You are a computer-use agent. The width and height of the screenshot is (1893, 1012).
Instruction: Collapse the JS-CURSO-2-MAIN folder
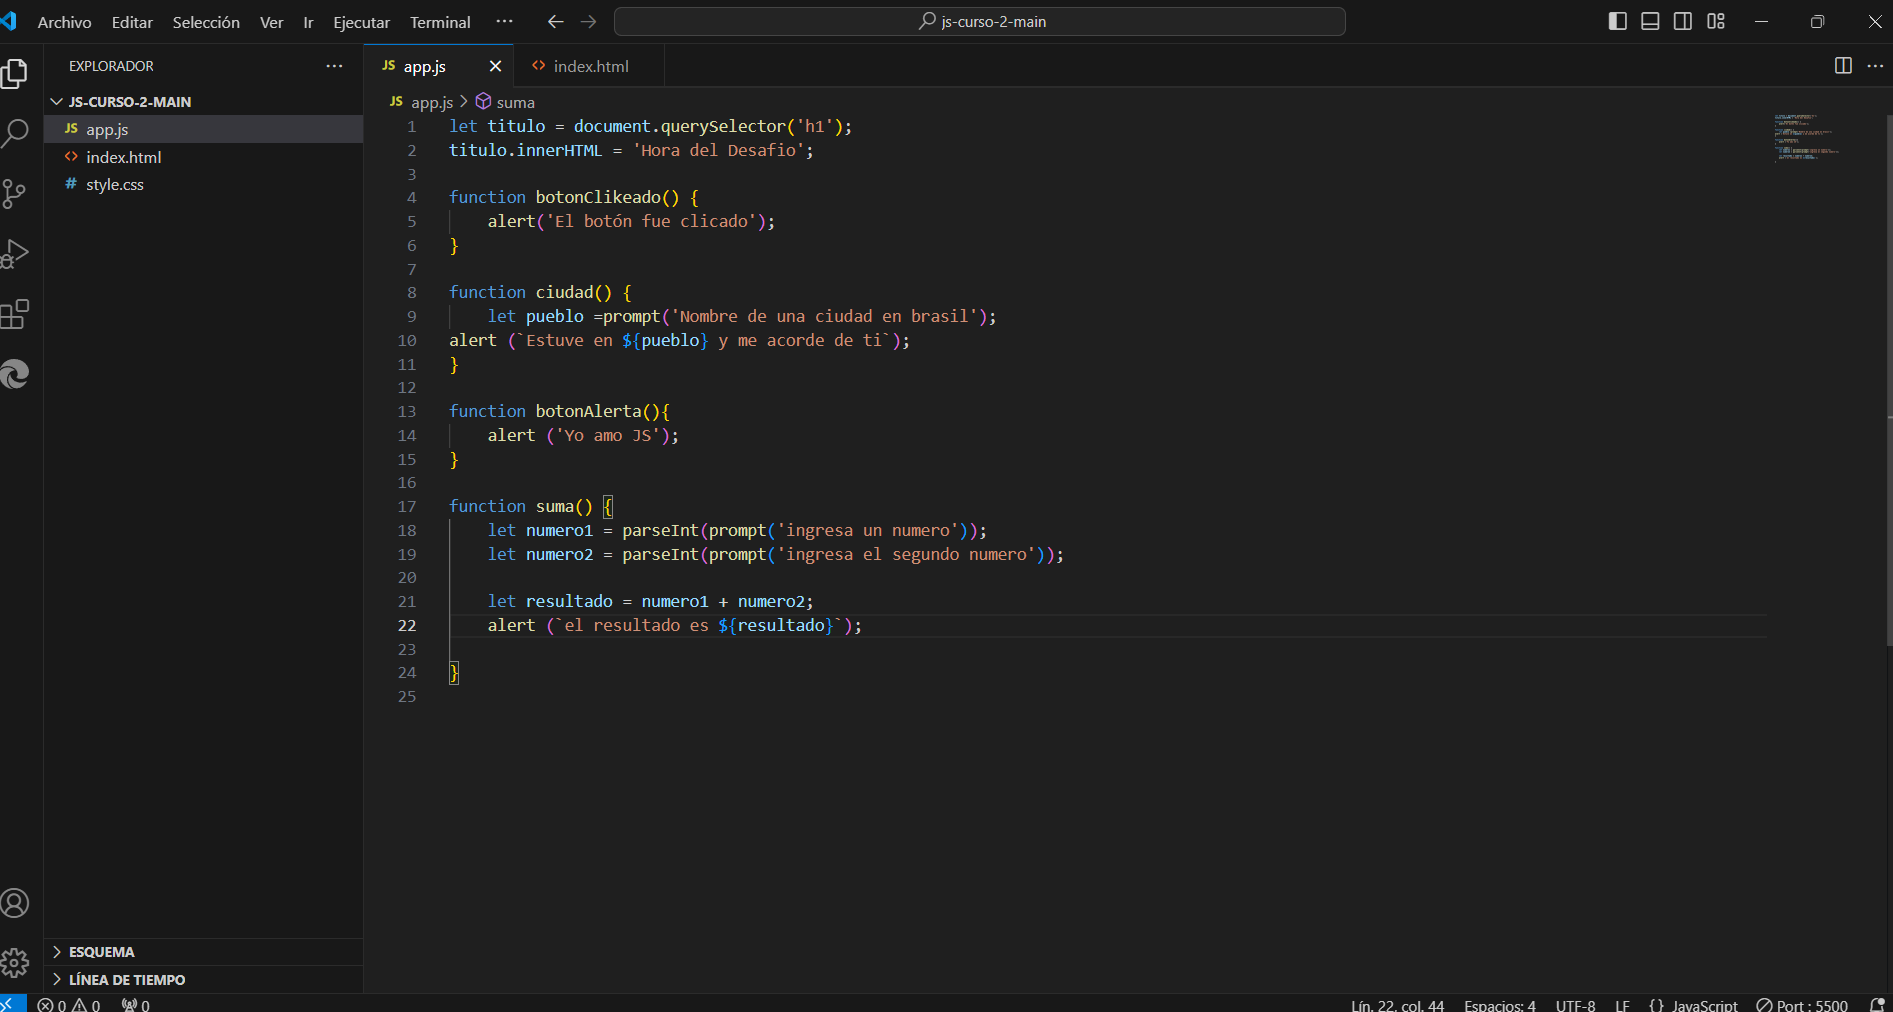[204, 102]
